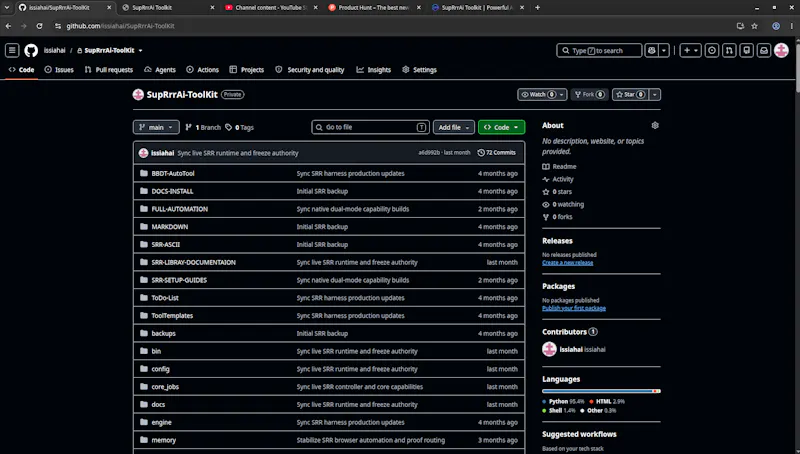Viewport: 800px width, 454px height.
Task: Bookmark this page with the star icon
Action: pos(755,26)
